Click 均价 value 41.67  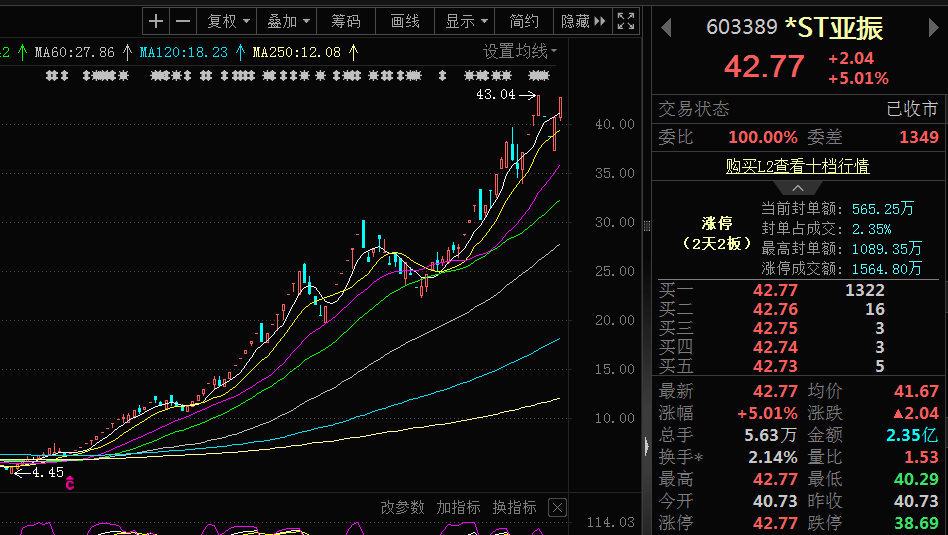(917, 391)
